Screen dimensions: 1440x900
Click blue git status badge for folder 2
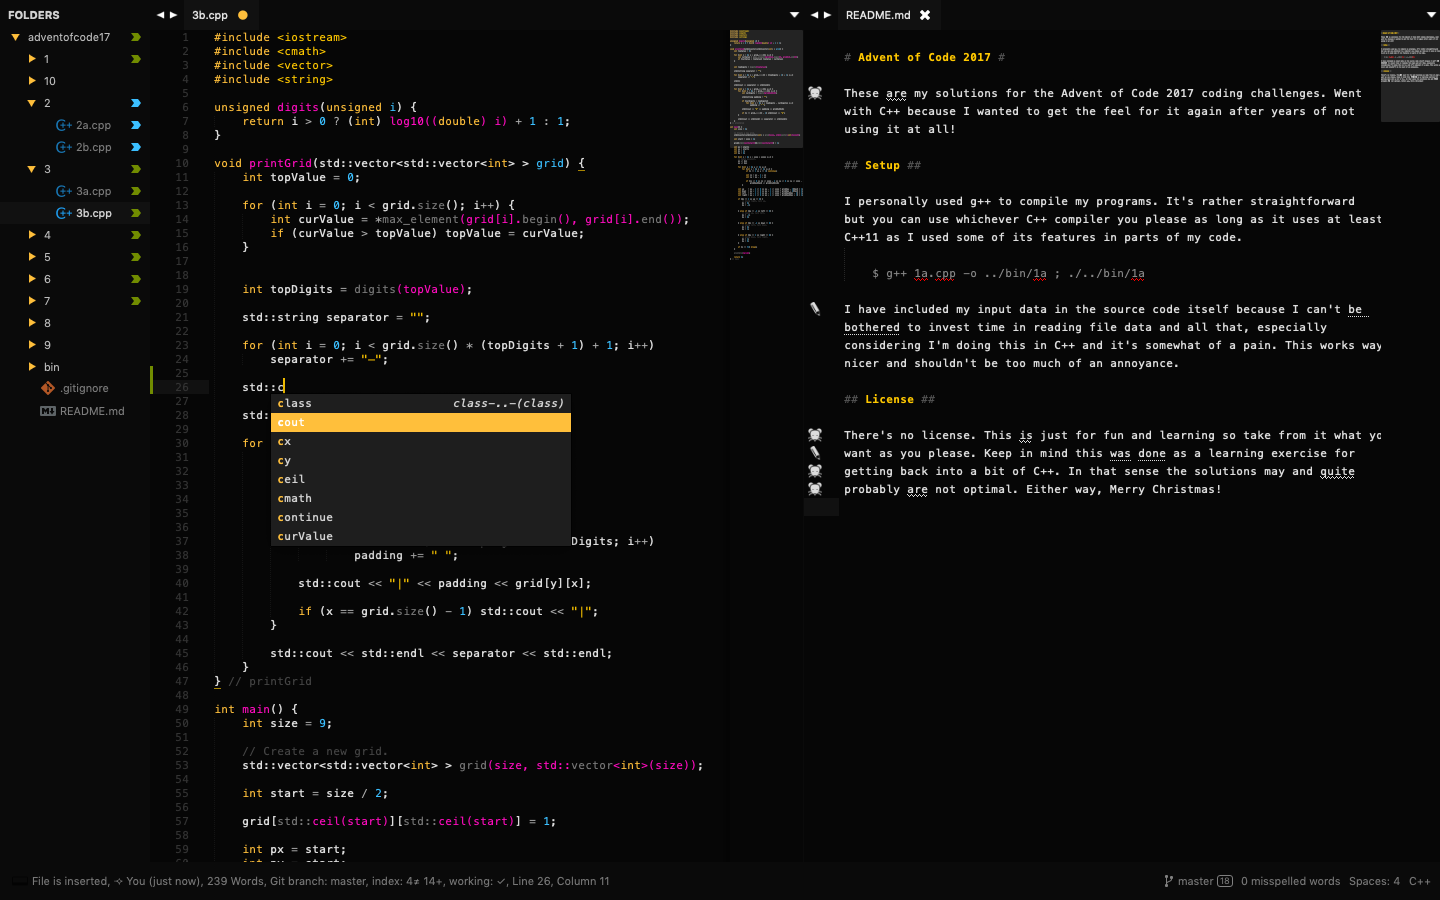(136, 103)
